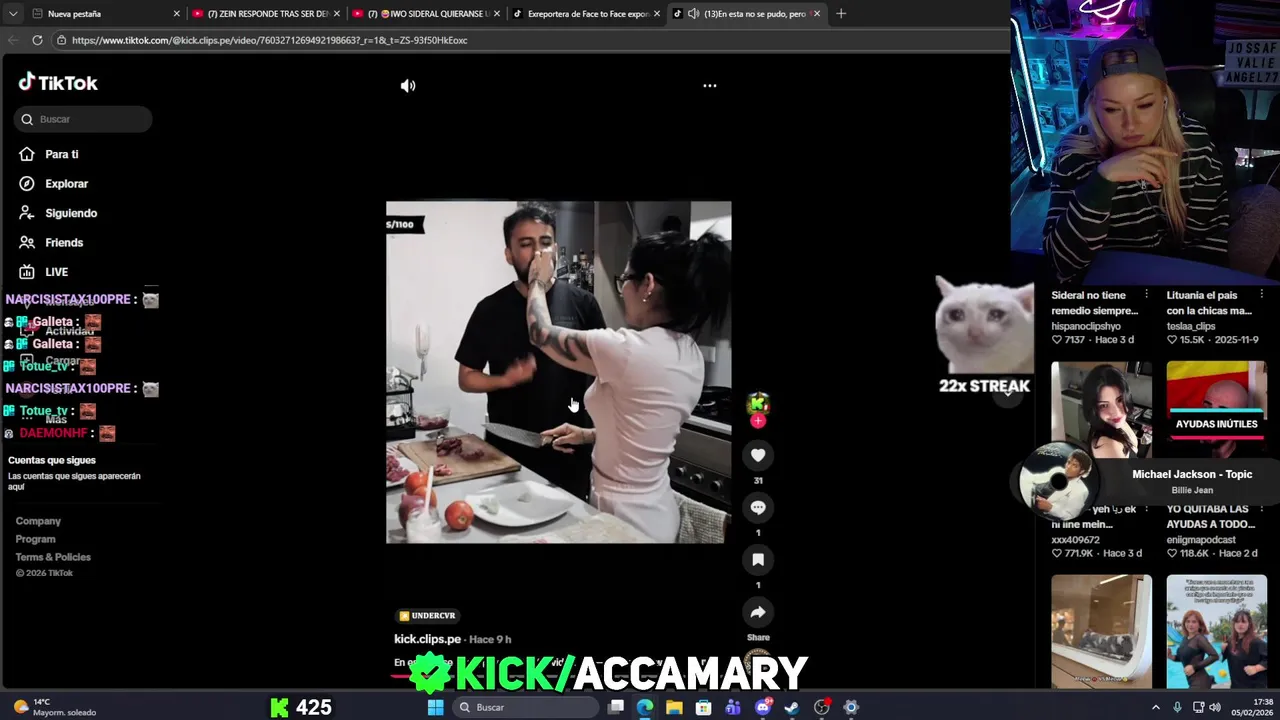Mute the TikTok tab via speaker icon
The height and width of the screenshot is (720, 1280).
[693, 14]
